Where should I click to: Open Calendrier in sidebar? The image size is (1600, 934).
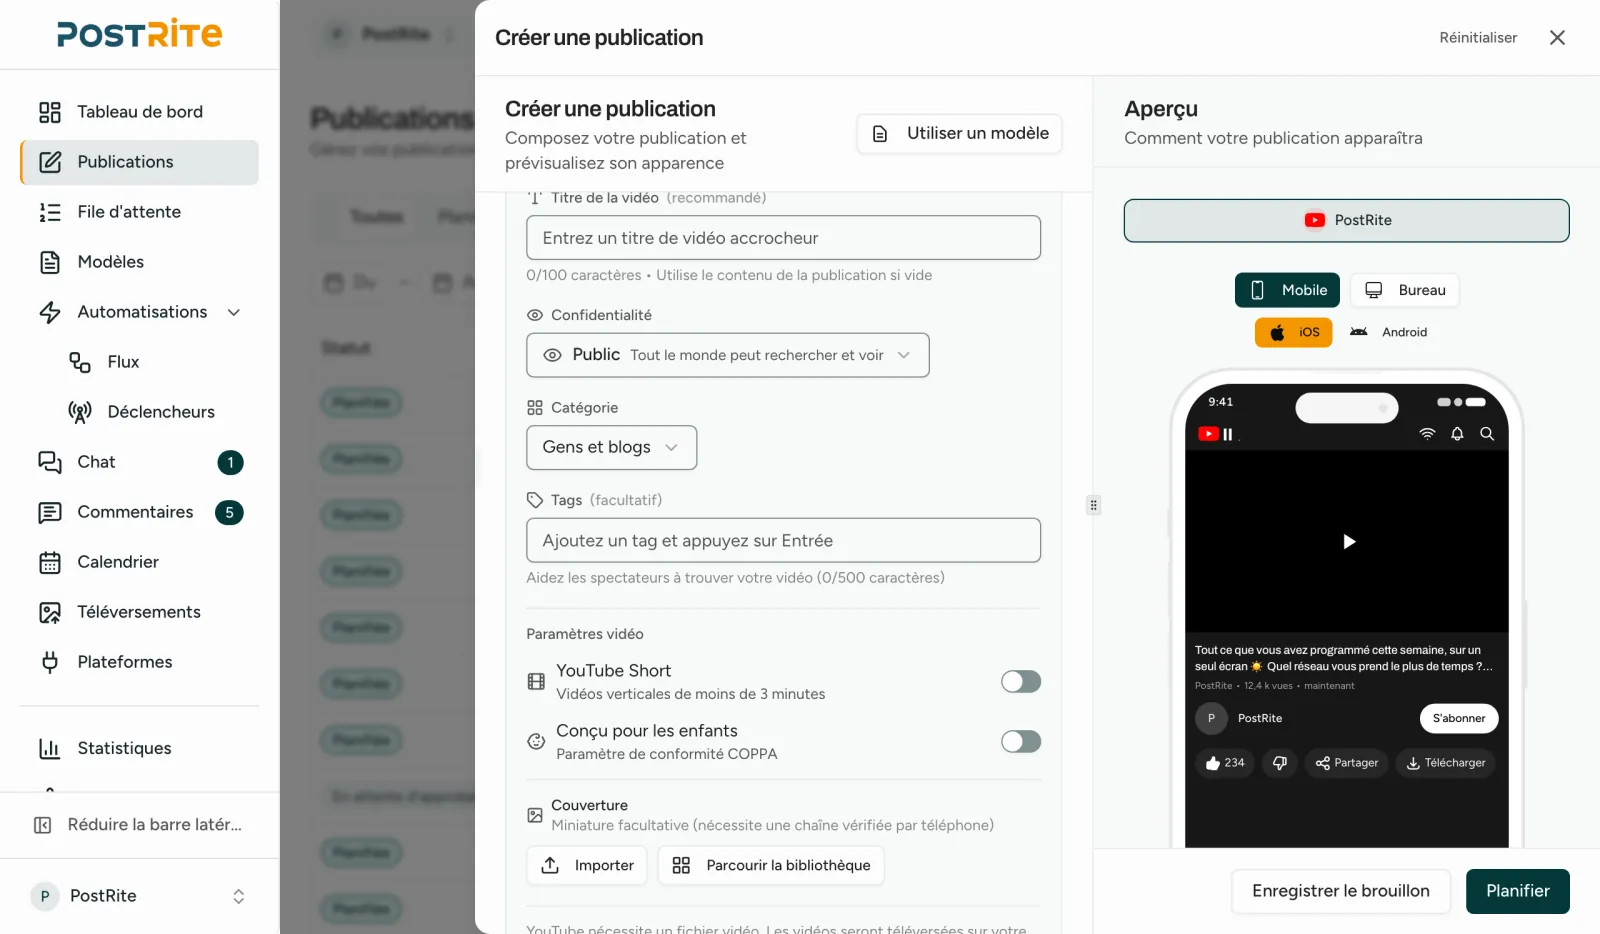click(x=139, y=562)
